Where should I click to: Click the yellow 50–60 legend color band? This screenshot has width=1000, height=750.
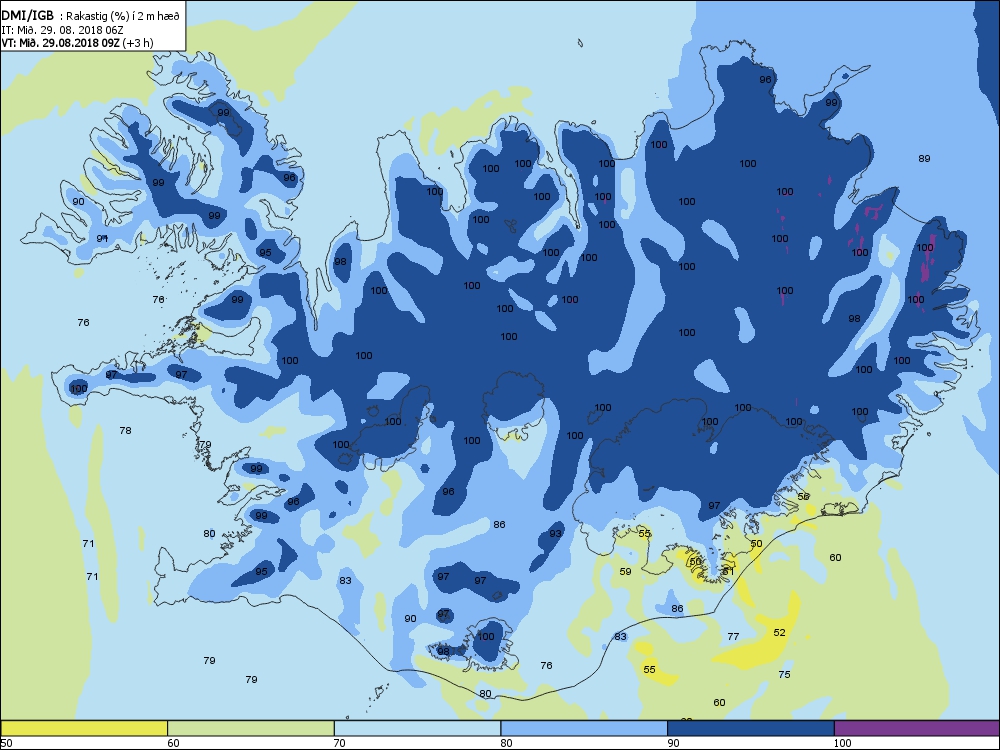click(x=84, y=728)
